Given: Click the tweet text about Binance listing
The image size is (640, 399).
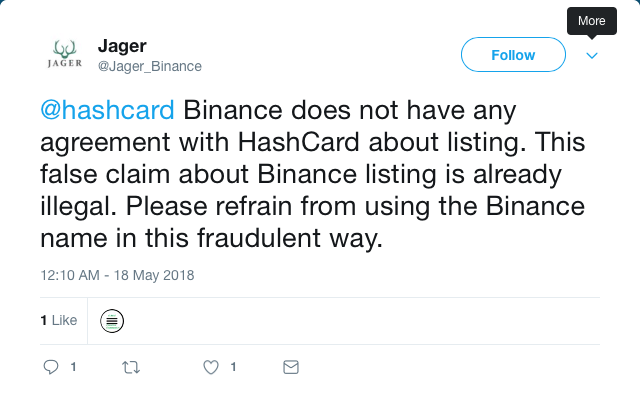Looking at the screenshot, I should (x=313, y=174).
